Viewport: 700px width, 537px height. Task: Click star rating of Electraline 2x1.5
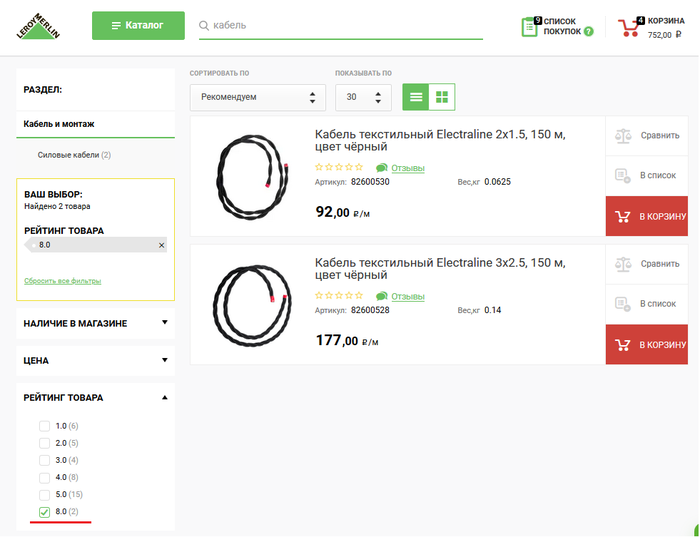(339, 167)
